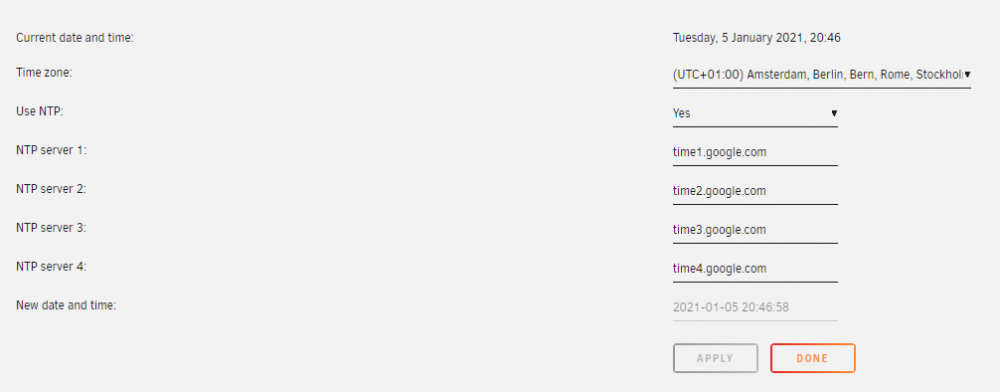Click the New date and time field

[755, 308]
